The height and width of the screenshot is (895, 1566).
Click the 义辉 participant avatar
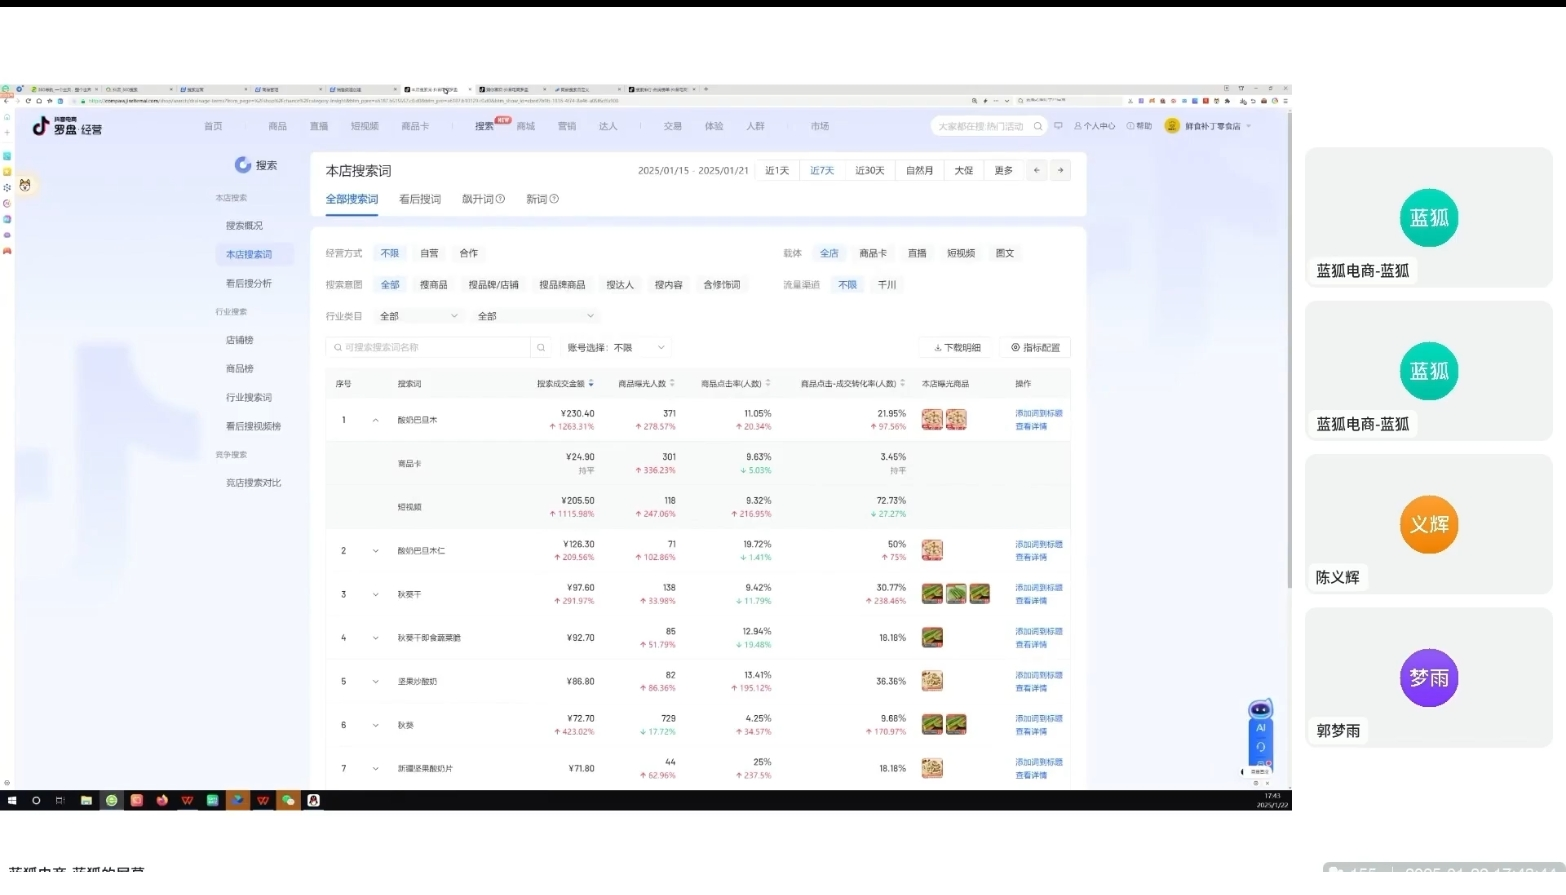point(1428,525)
